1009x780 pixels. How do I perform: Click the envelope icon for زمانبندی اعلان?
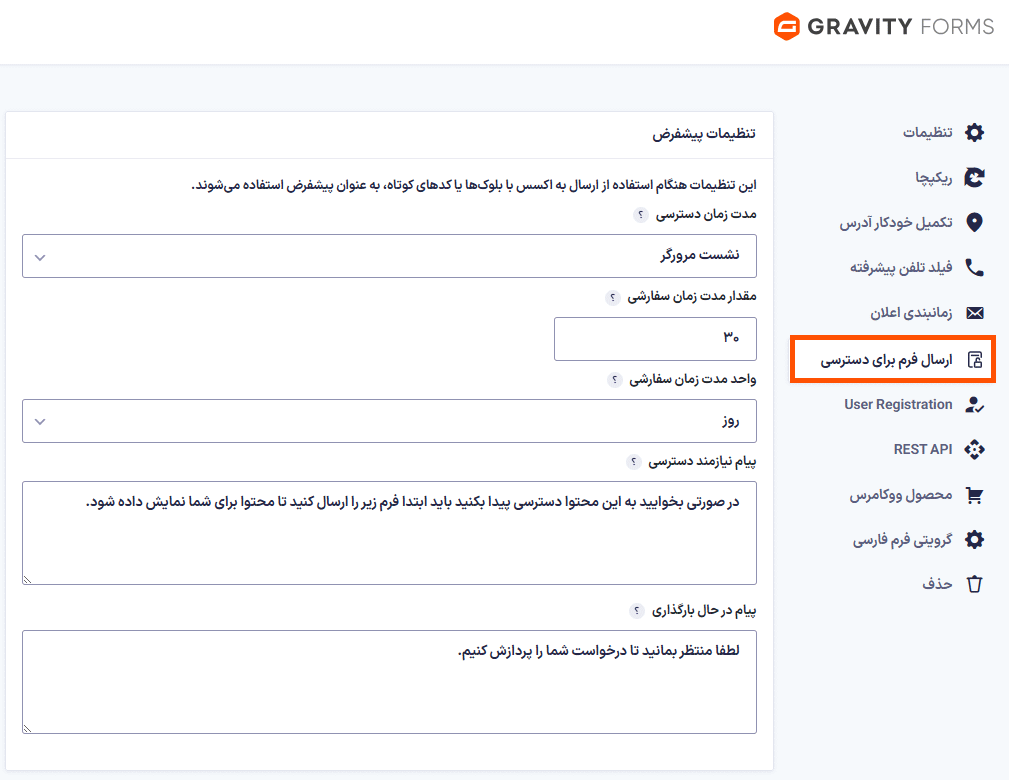pyautogui.click(x=974, y=312)
